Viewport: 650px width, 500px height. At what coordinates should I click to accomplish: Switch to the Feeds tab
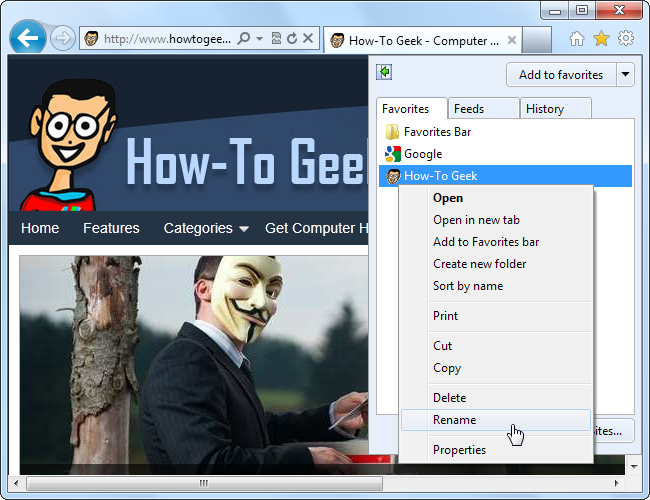pos(484,109)
